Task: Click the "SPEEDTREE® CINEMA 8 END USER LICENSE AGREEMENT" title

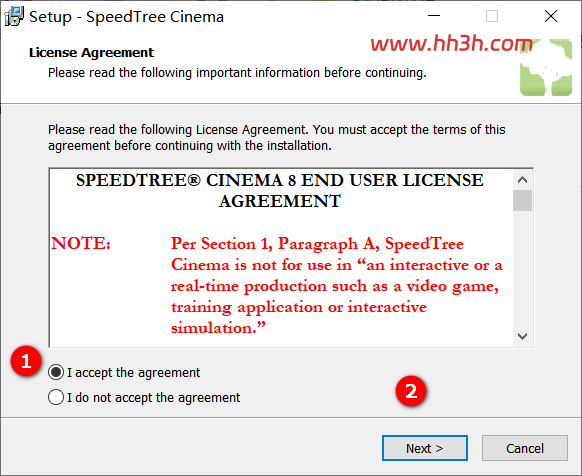Action: click(x=280, y=191)
